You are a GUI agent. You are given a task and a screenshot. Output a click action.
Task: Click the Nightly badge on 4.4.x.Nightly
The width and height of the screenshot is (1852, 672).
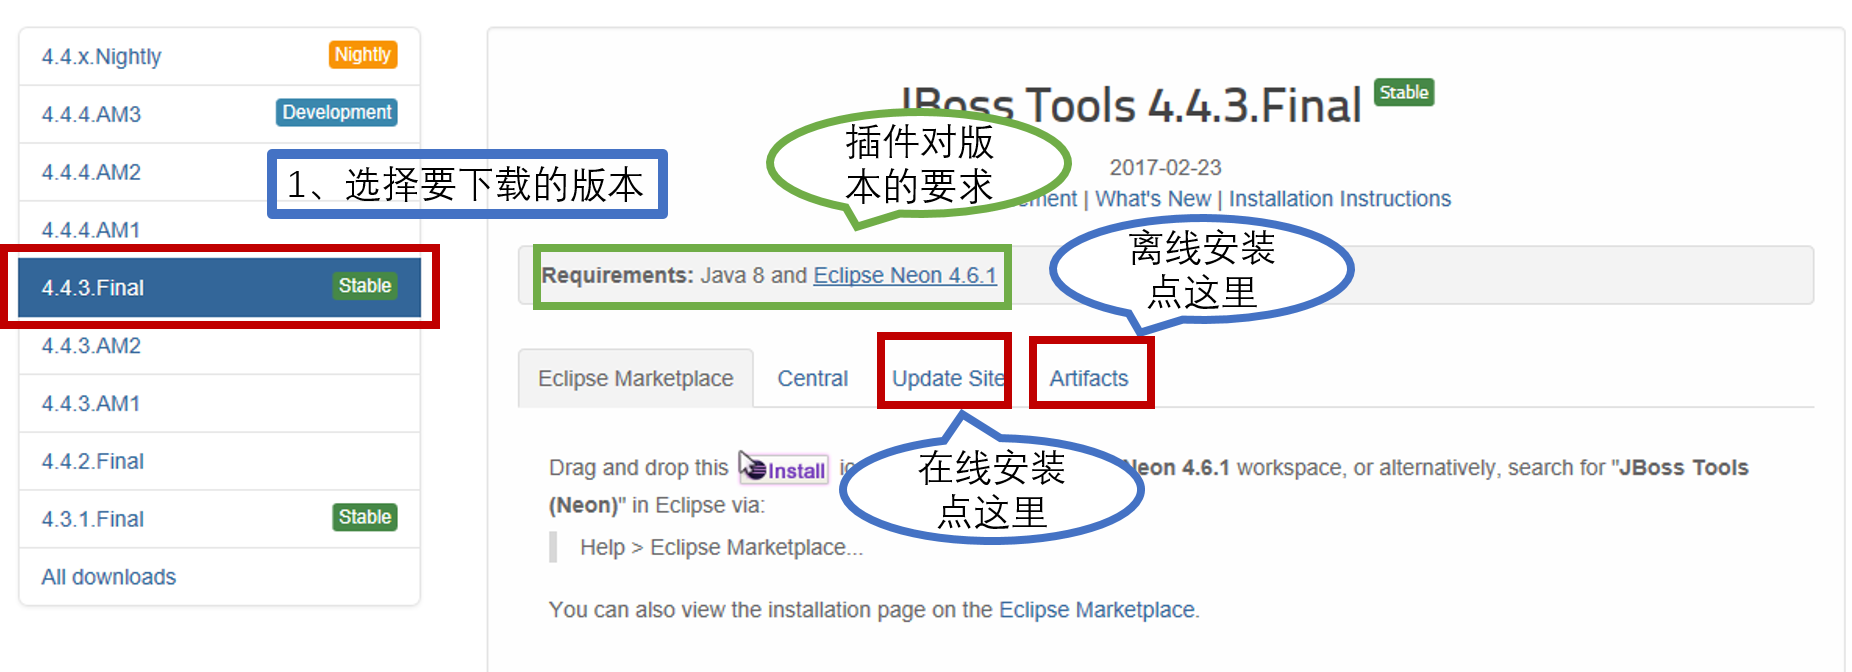point(363,55)
